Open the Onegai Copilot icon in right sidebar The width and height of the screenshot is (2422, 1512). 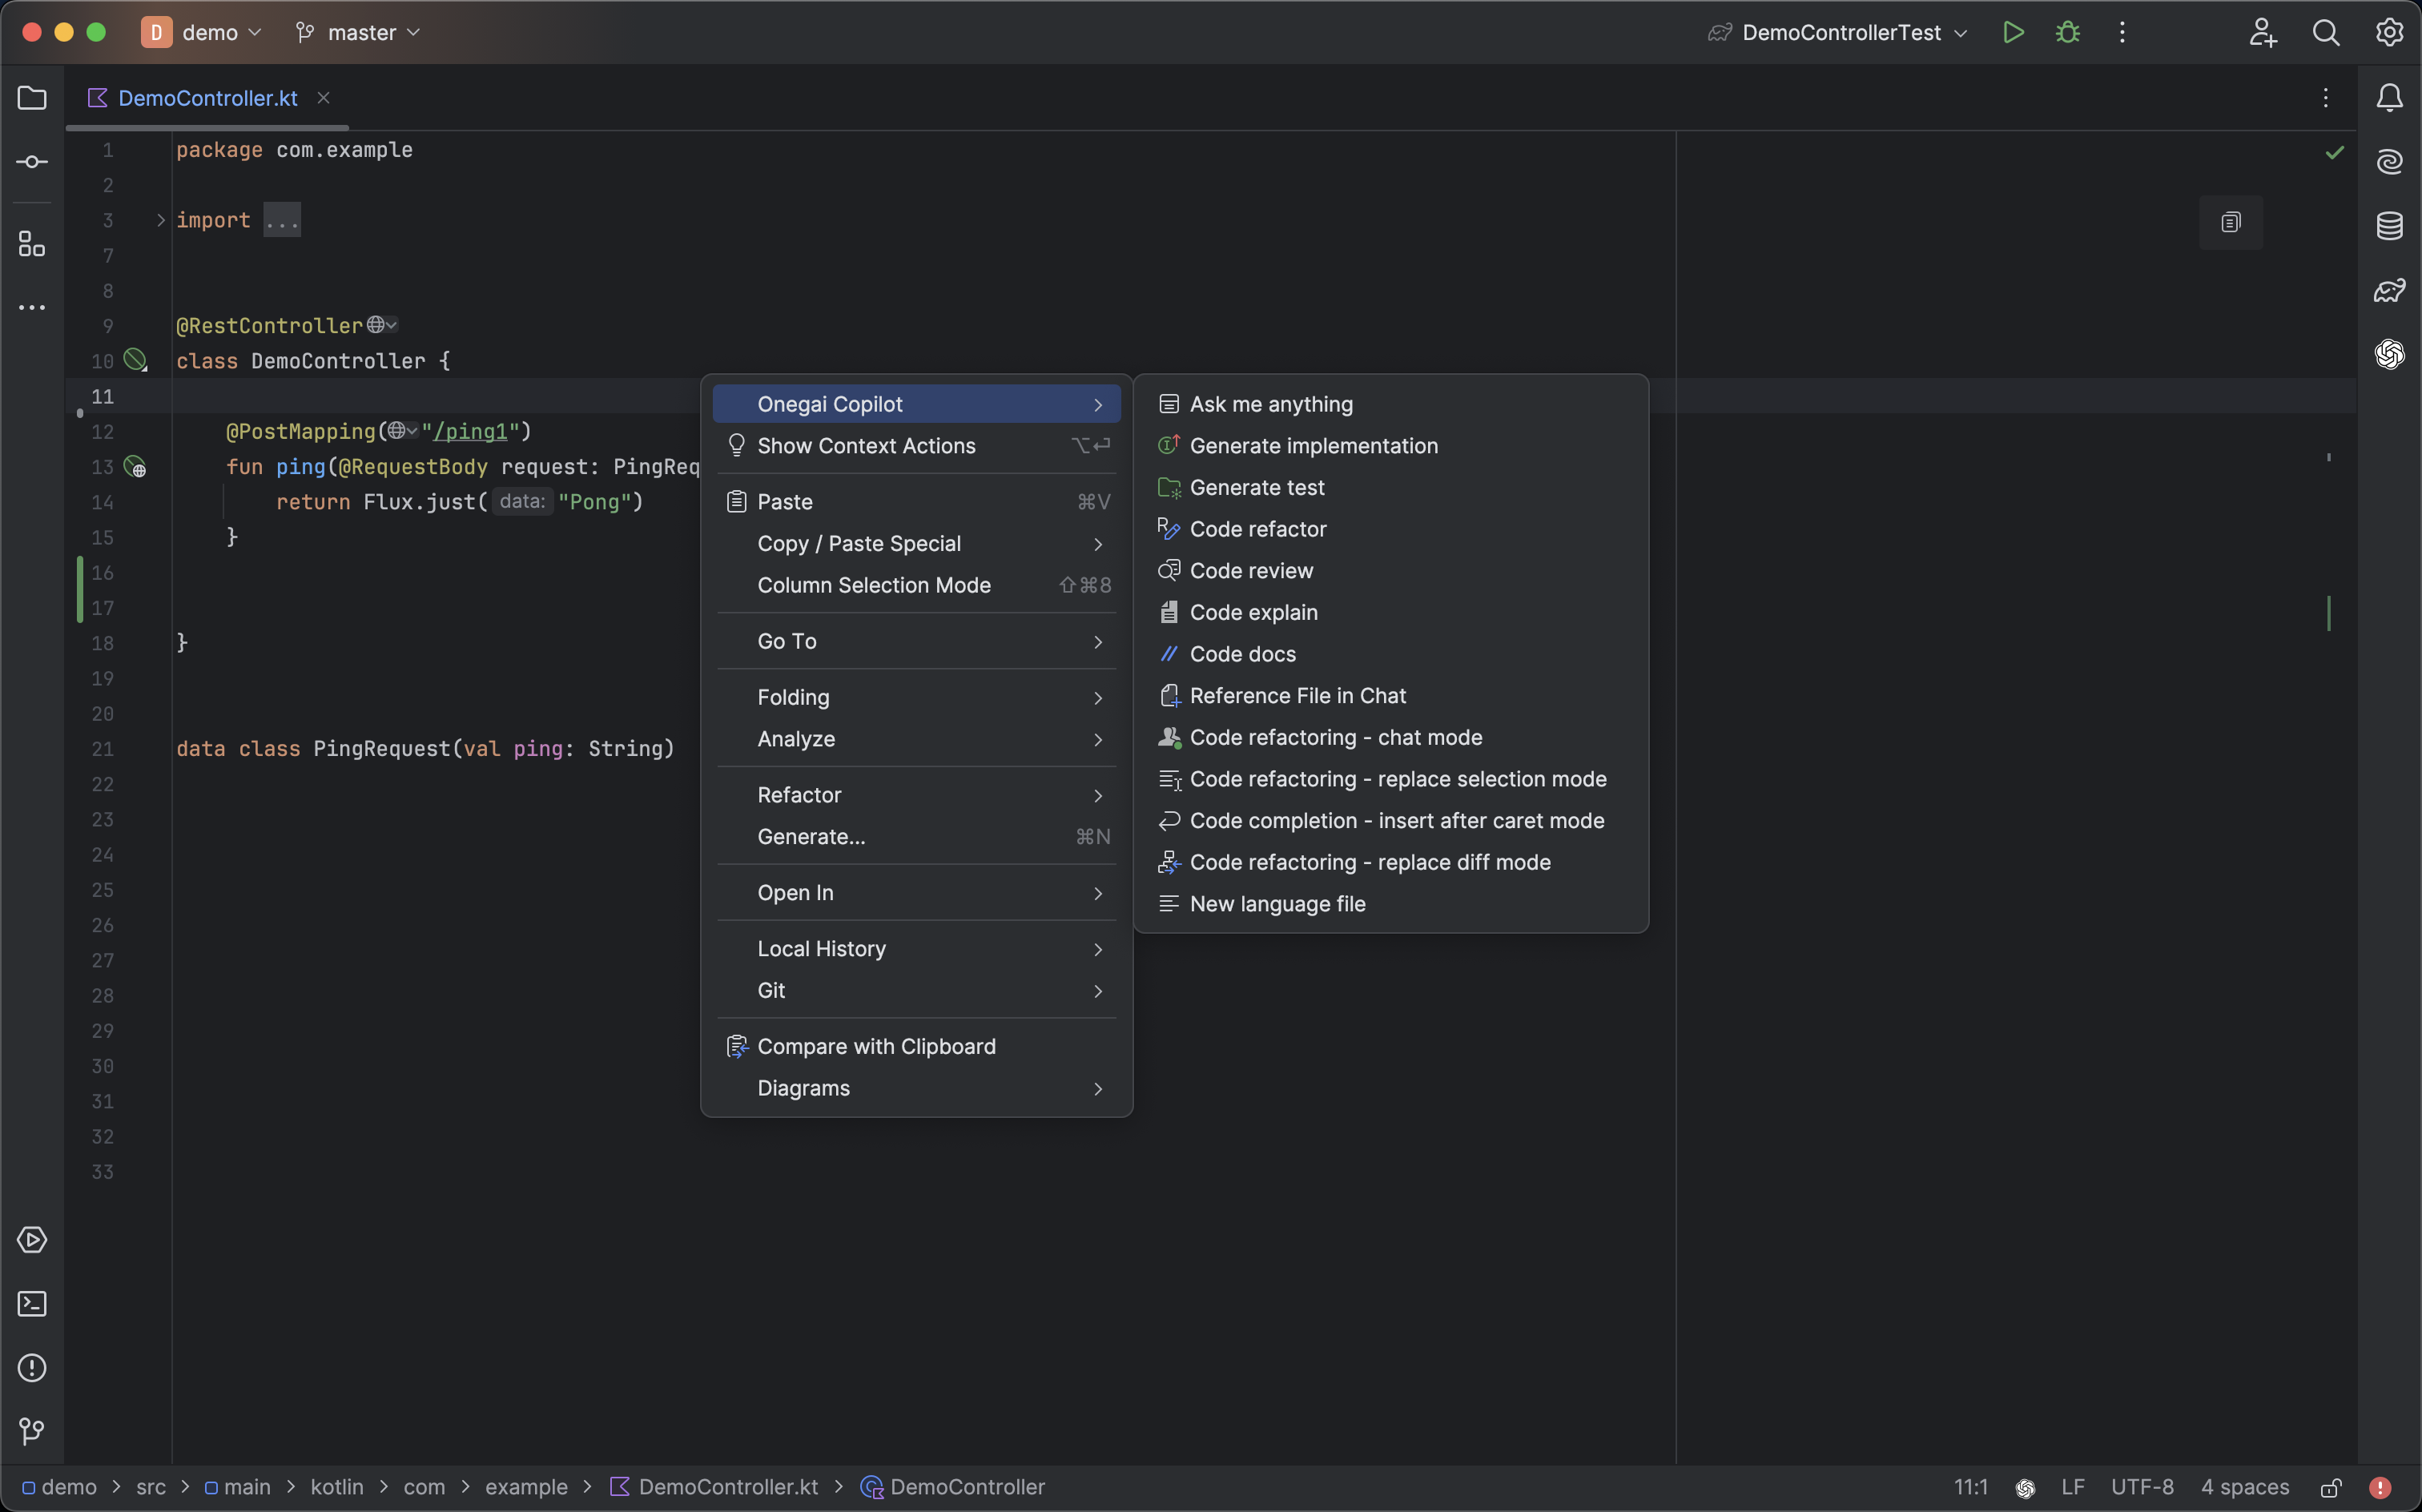2390,354
